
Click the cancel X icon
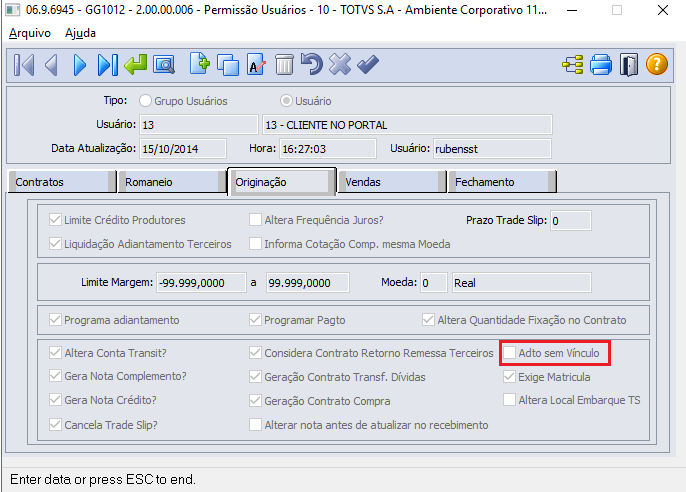coord(340,64)
